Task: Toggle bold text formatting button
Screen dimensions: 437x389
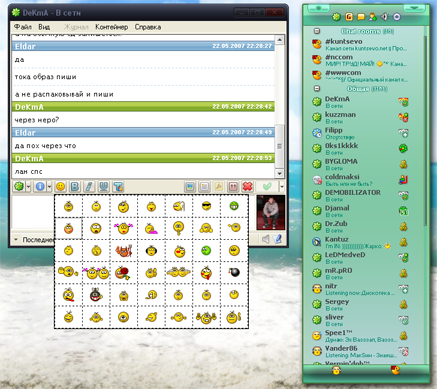Action: 75,187
